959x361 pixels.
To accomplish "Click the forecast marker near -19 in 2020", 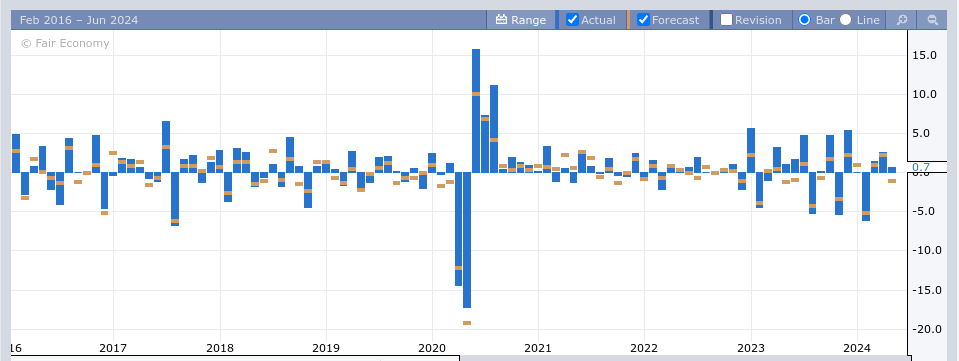I will point(467,323).
